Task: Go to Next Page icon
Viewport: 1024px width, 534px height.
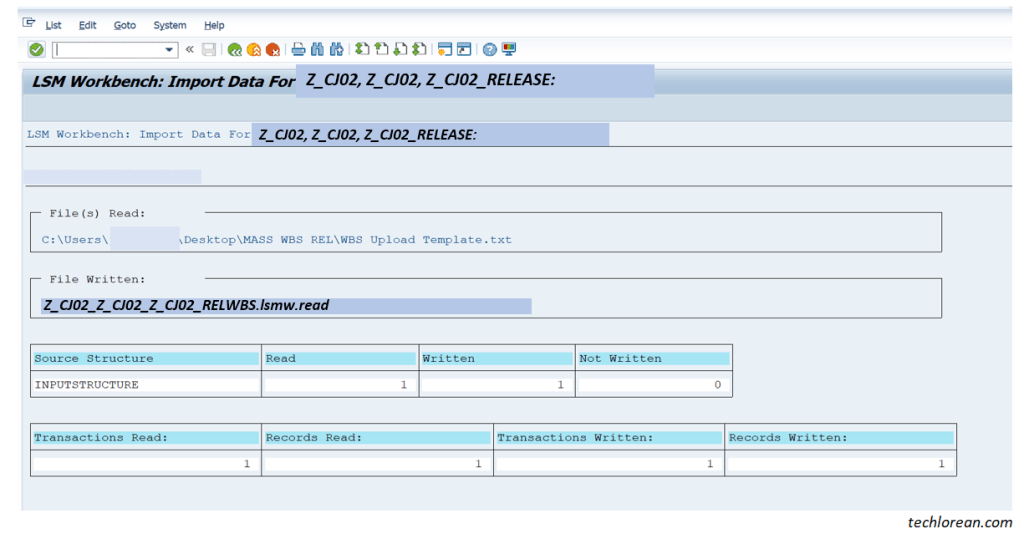Action: 400,49
